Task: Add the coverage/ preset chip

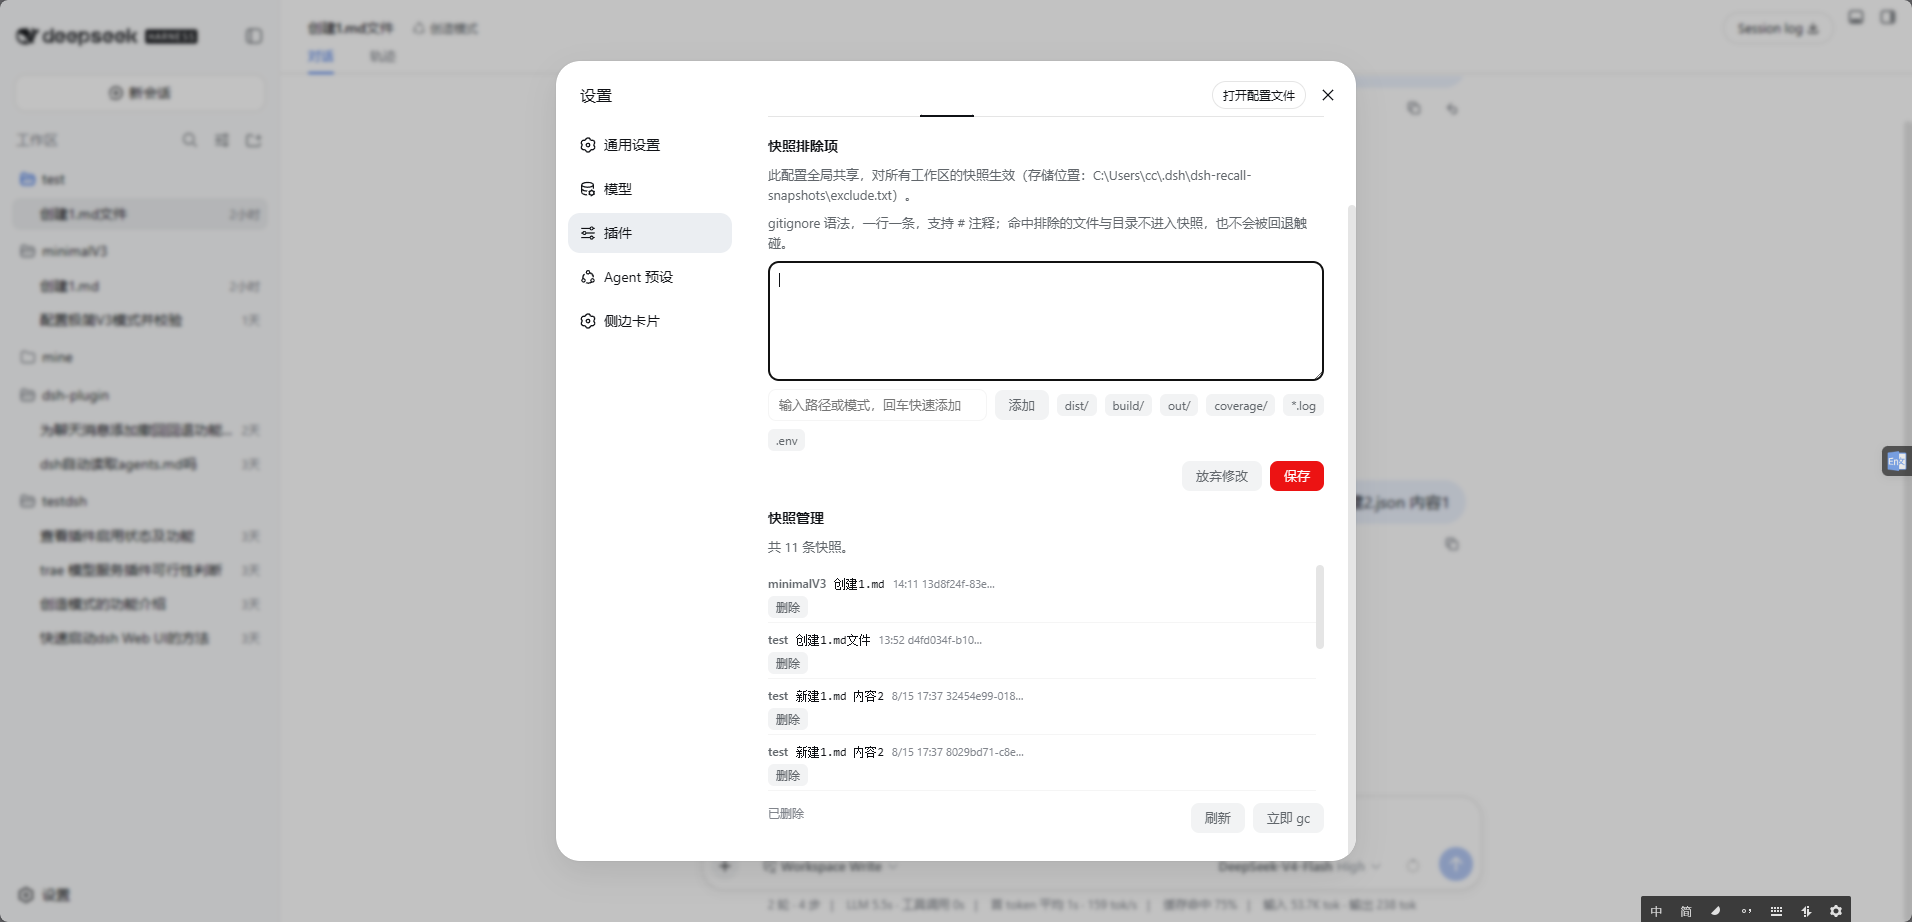Action: 1240,406
